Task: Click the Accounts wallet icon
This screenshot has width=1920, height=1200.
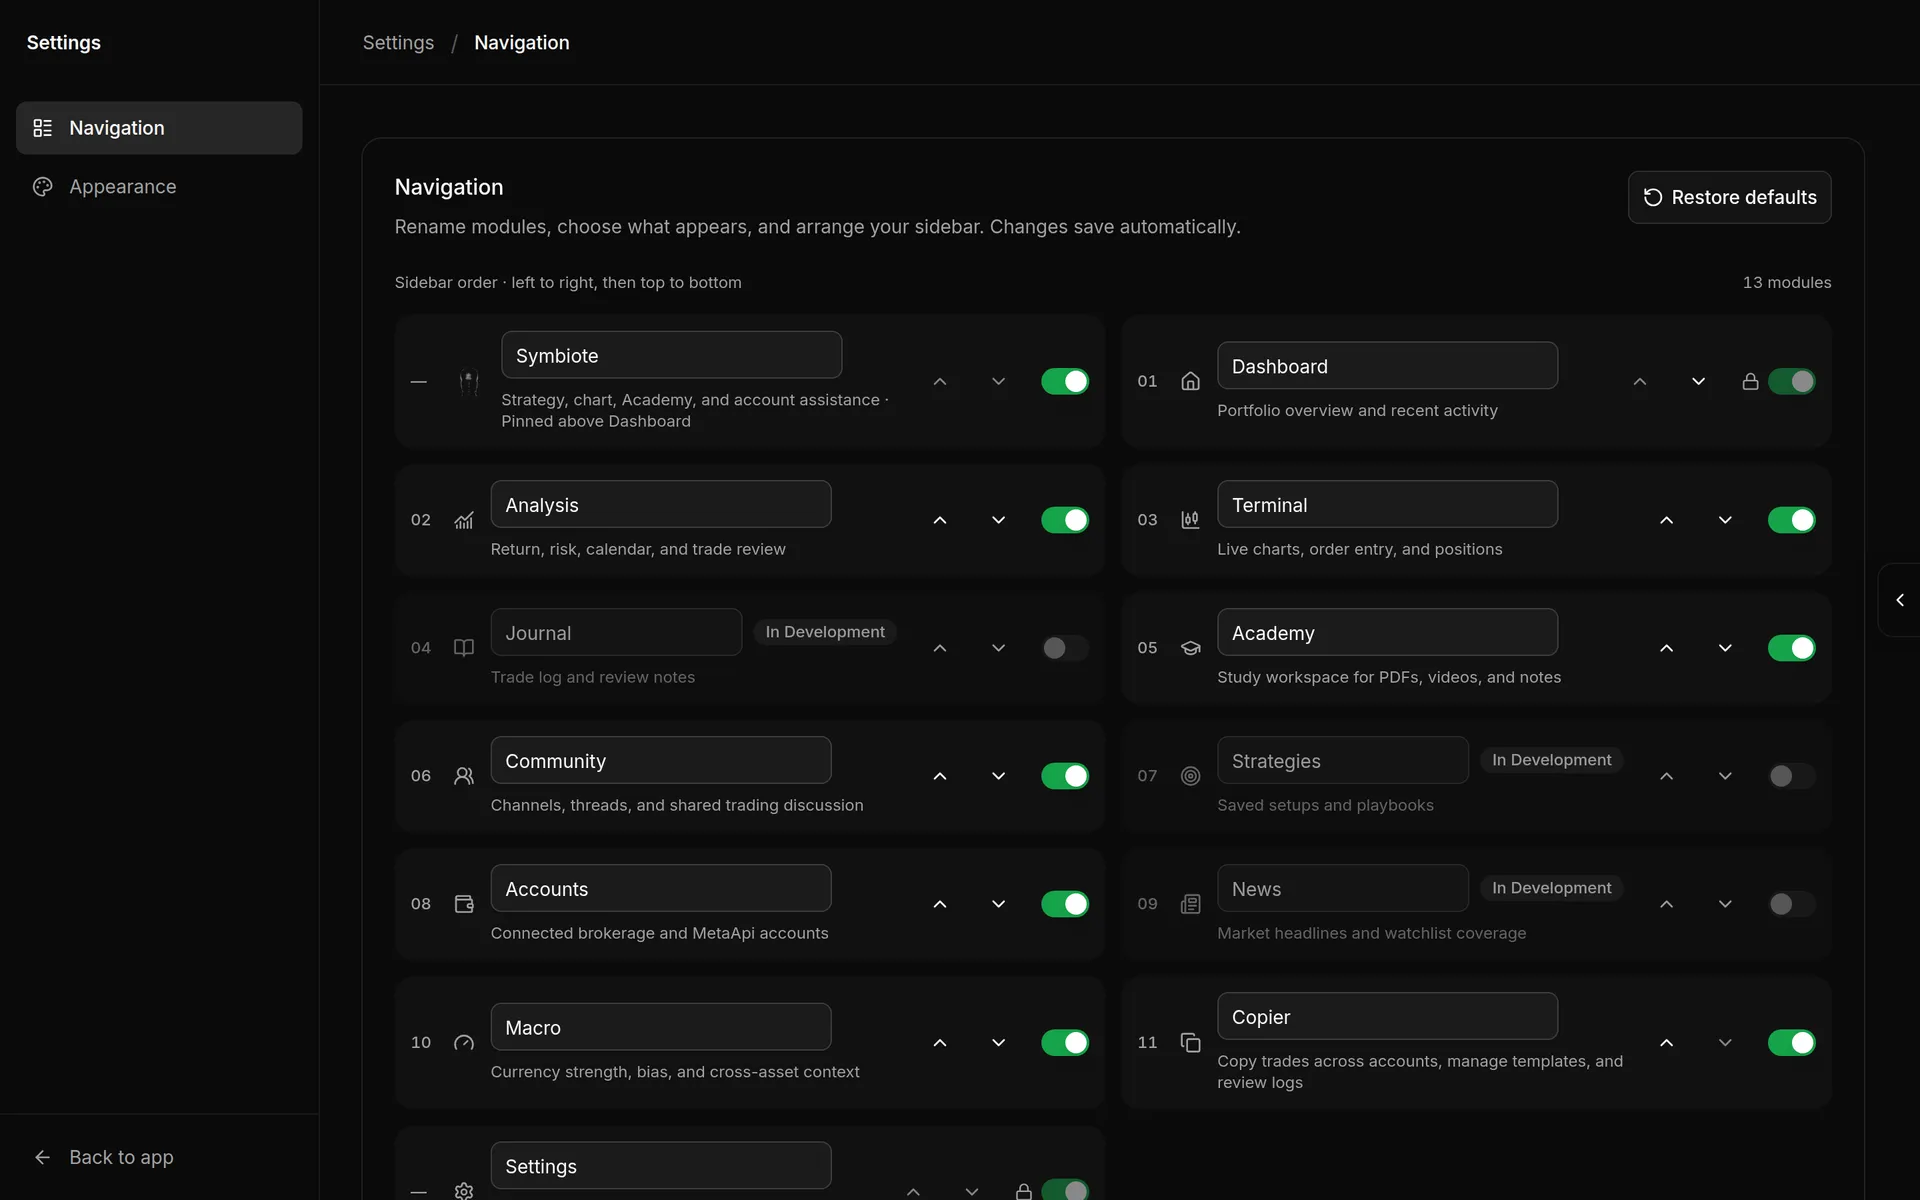Action: pos(464,904)
